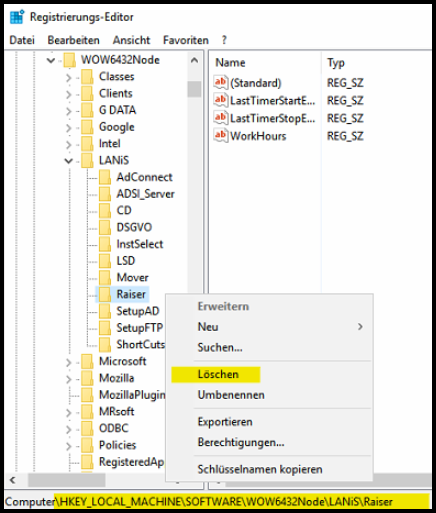Click the ADSI_Server folder icon

pyautogui.click(x=105, y=194)
